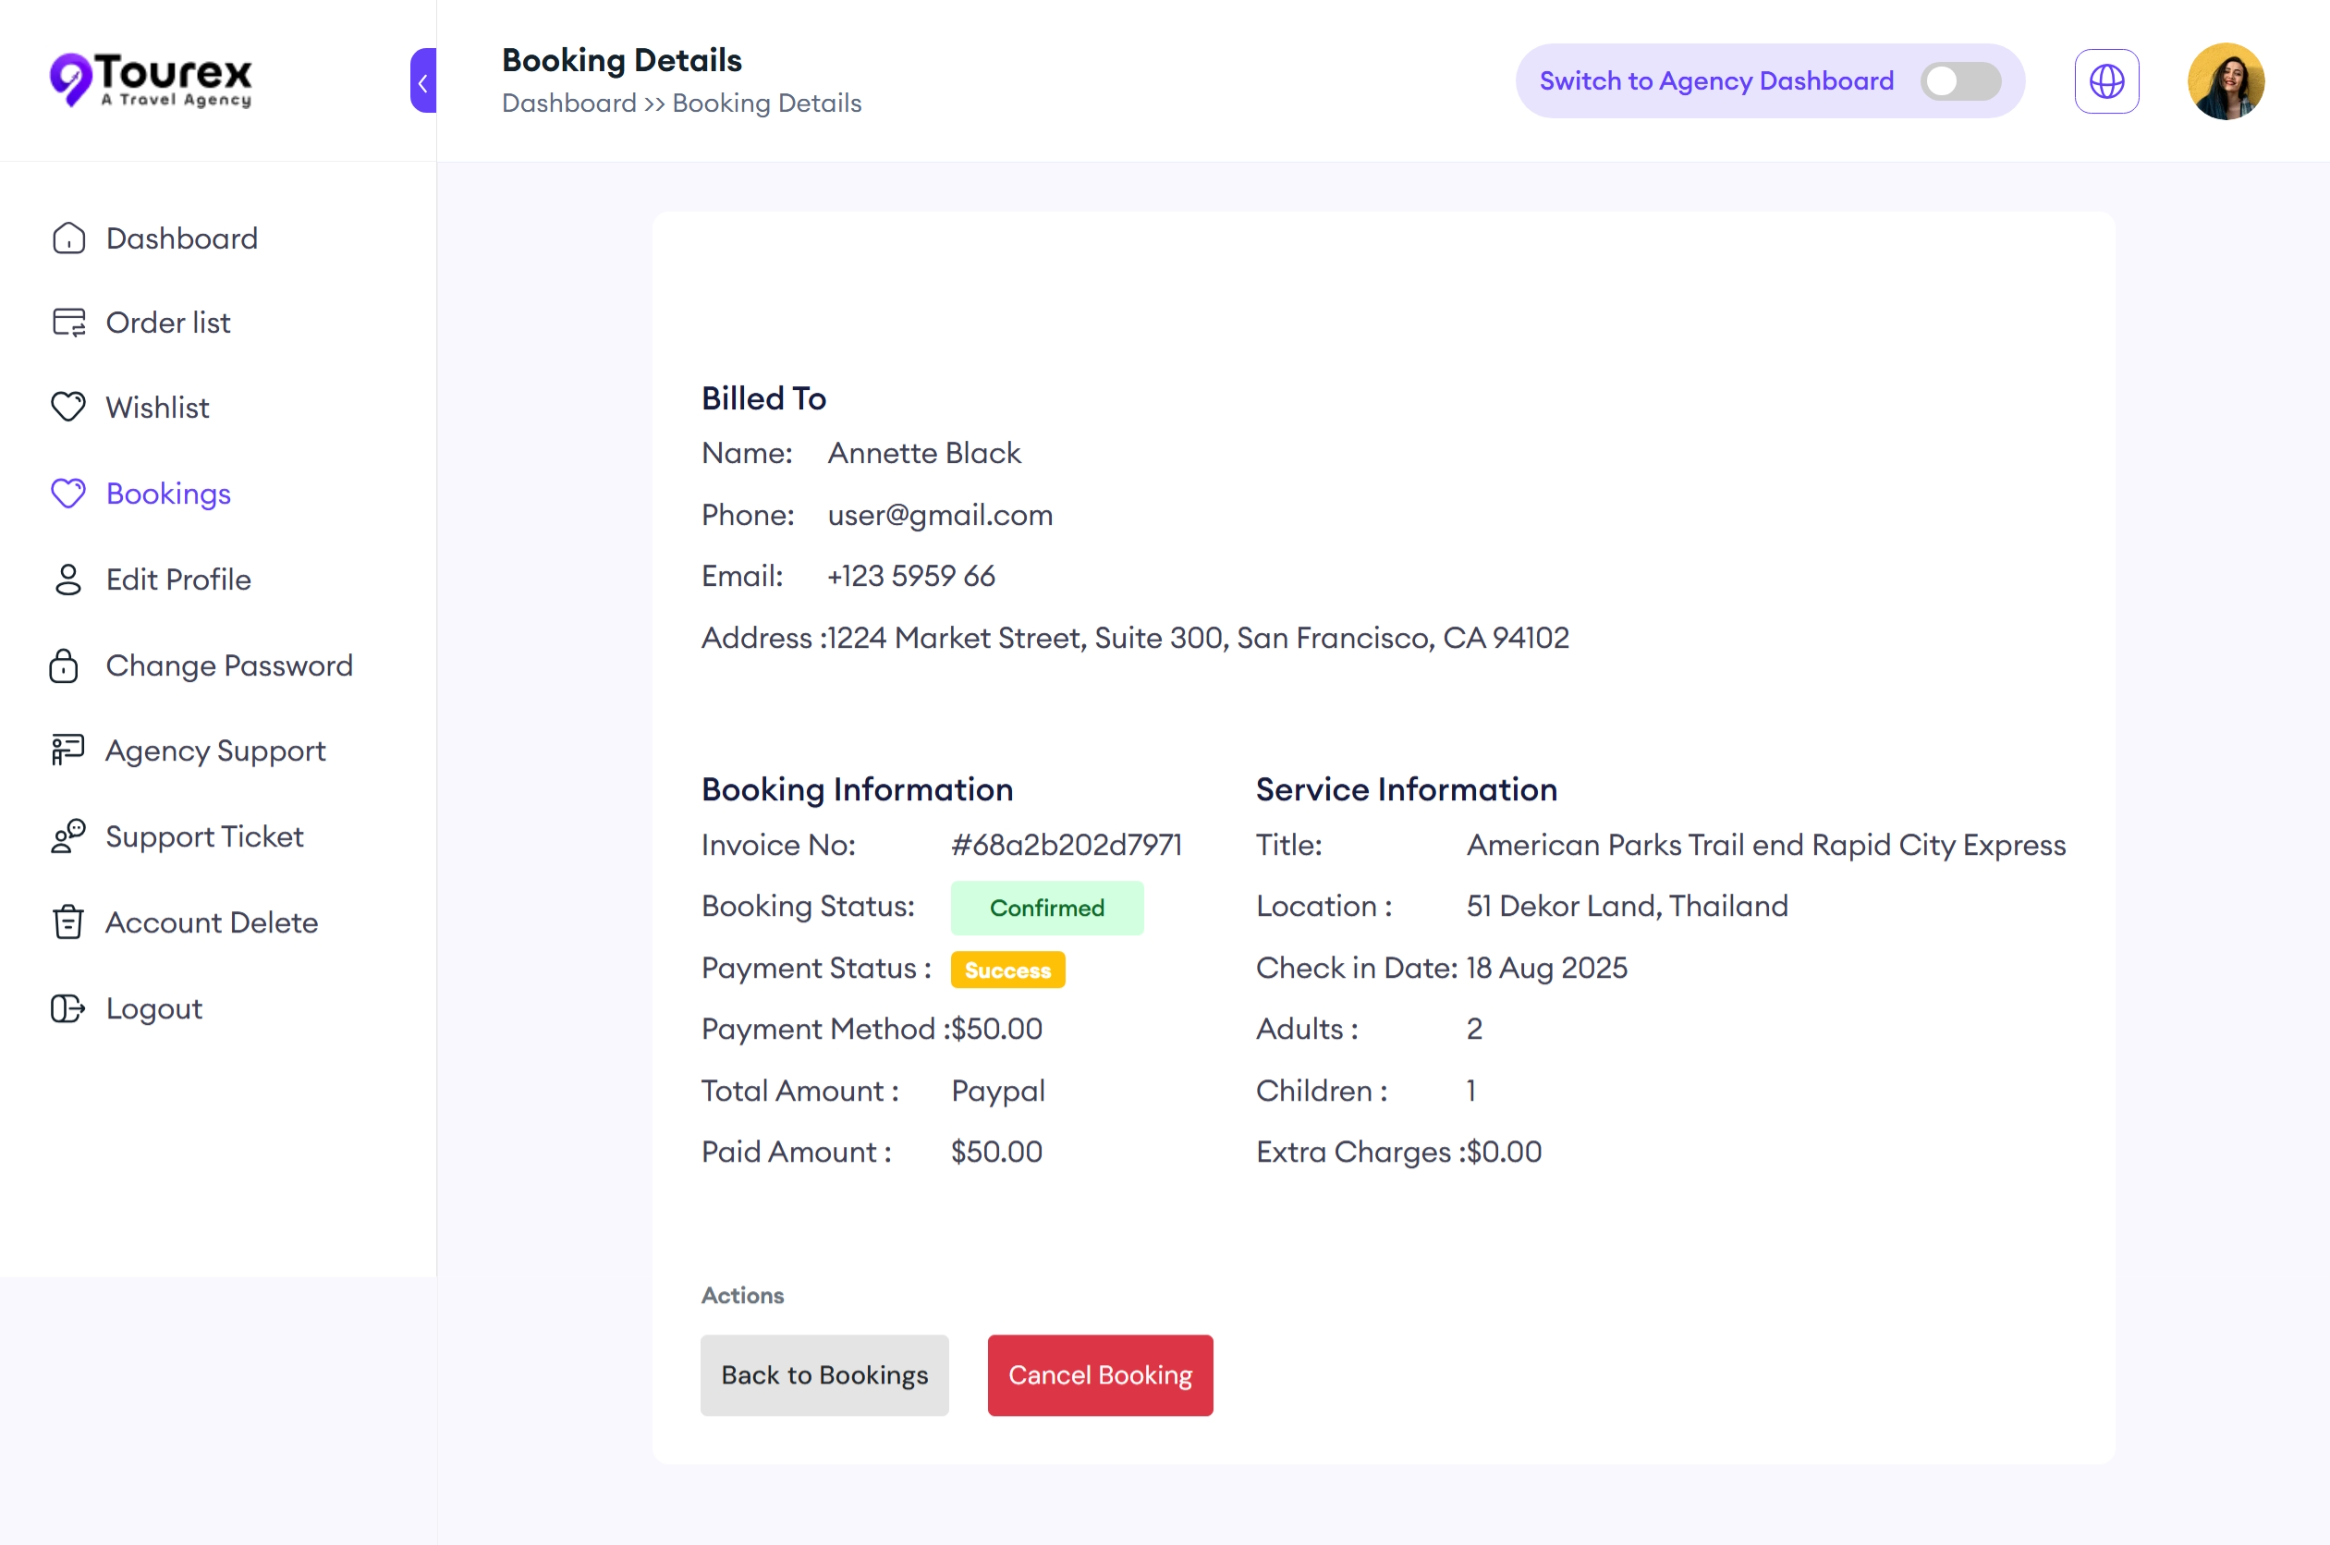Click the Edit Profile person icon
2330x1545 pixels.
(68, 579)
